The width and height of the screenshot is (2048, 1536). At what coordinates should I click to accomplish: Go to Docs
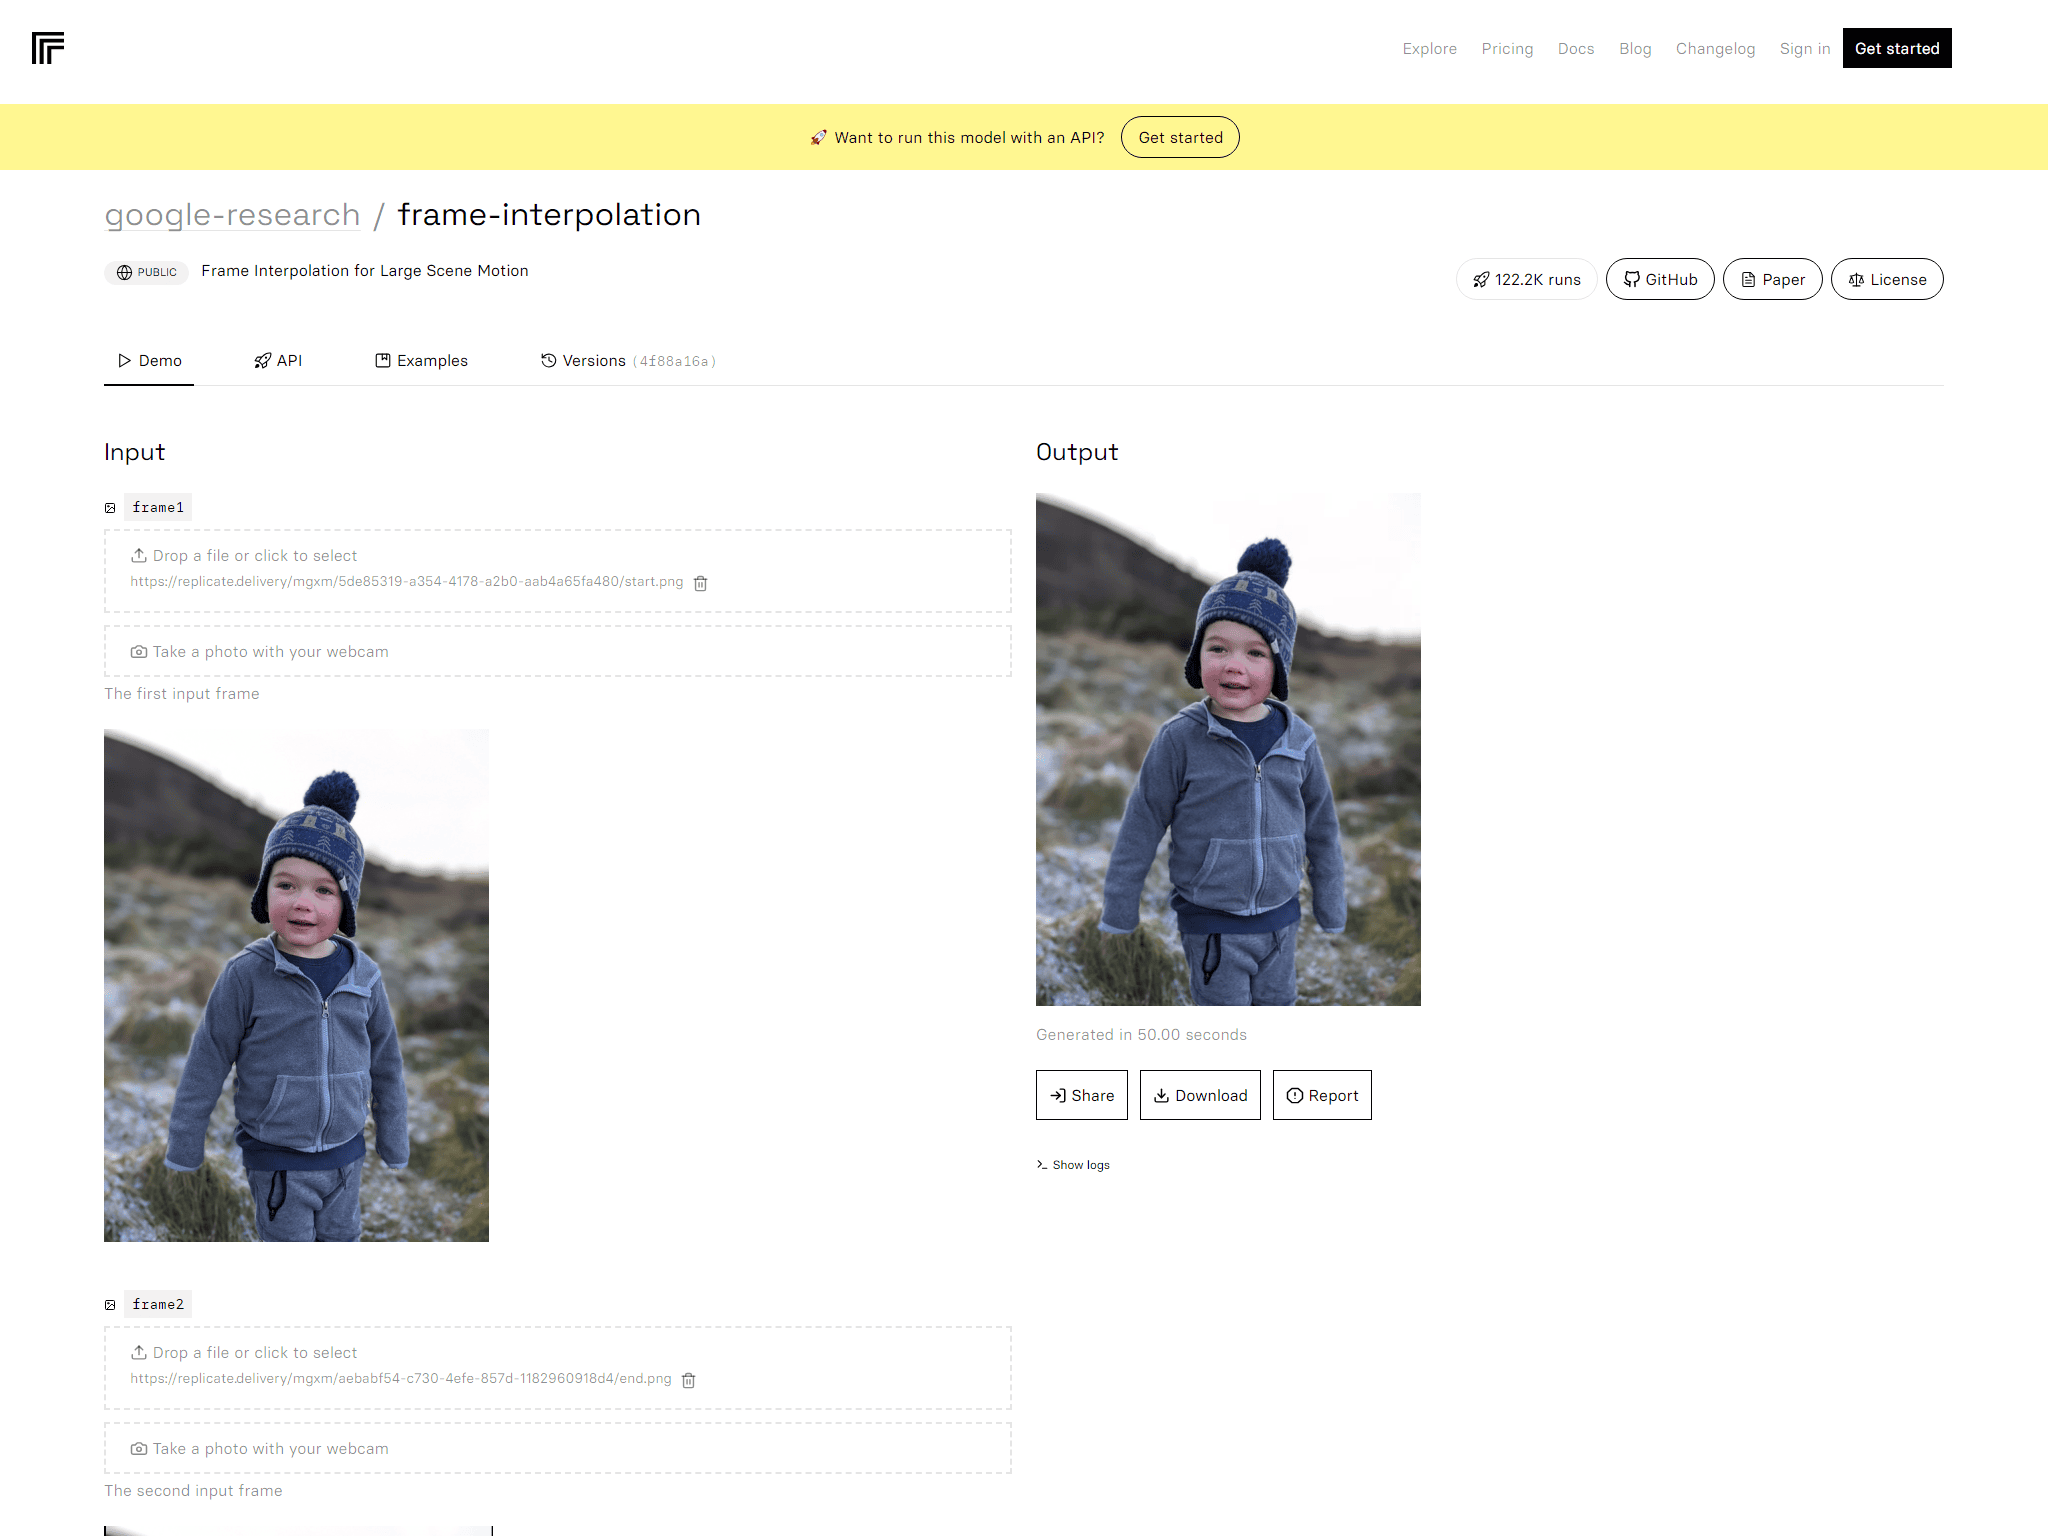coord(1575,48)
